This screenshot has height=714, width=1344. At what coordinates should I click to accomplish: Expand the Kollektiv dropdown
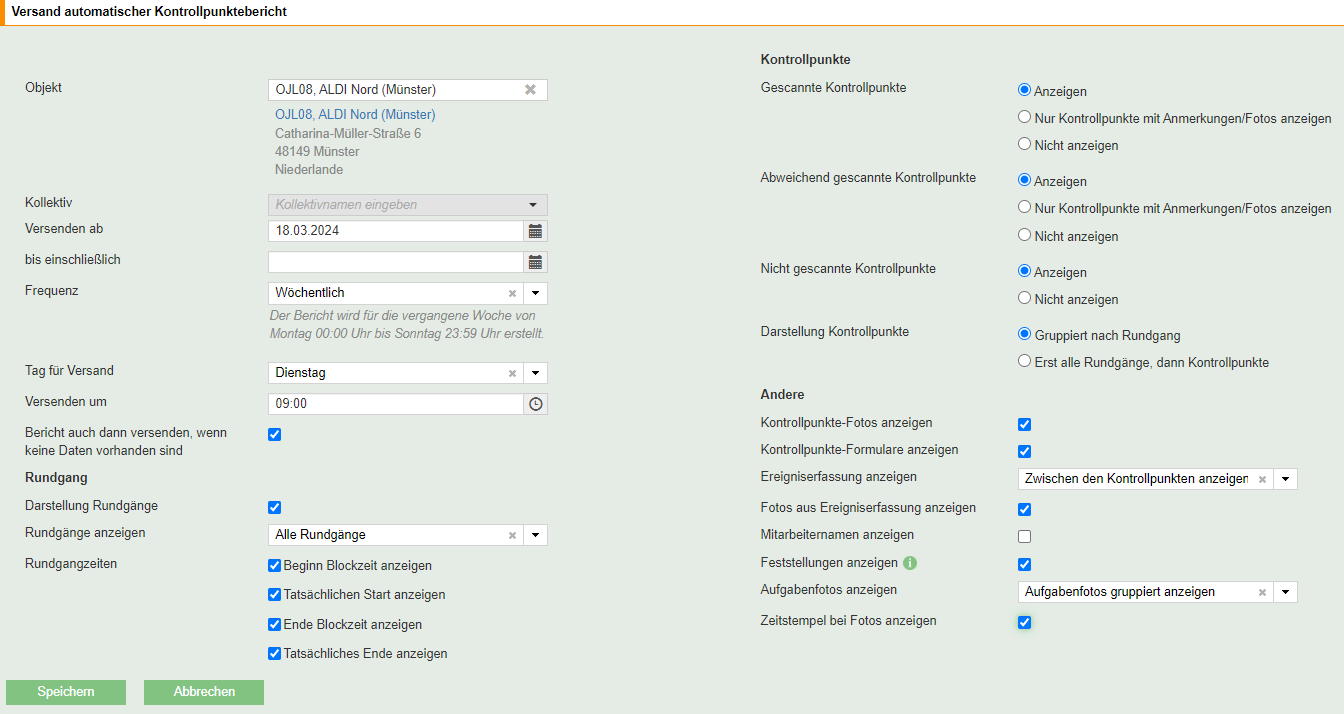coord(533,205)
